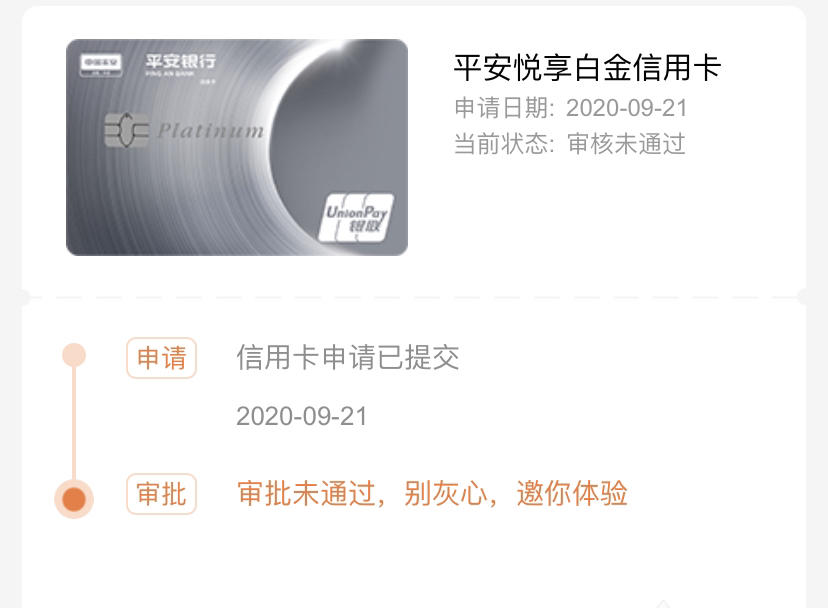Tap the 2020-09-21 date under the submitted step
Viewport: 828px width, 608px height.
point(302,416)
